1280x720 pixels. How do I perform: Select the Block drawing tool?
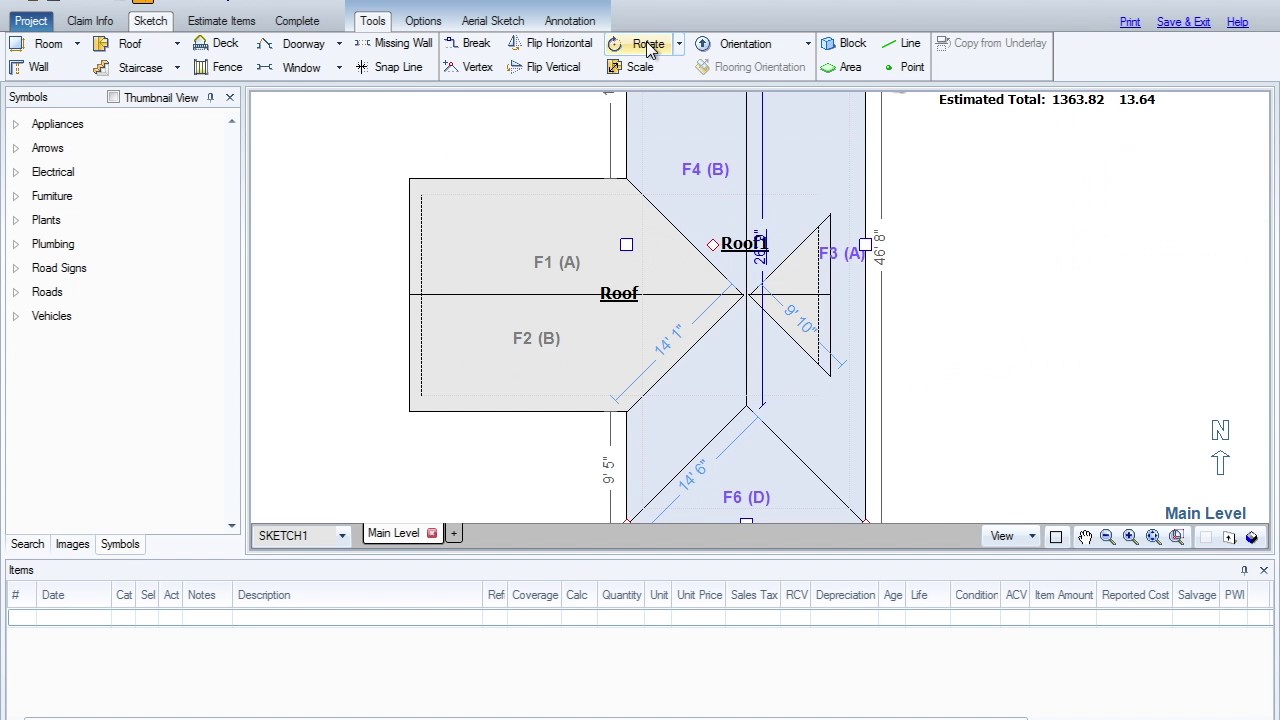[828, 44]
